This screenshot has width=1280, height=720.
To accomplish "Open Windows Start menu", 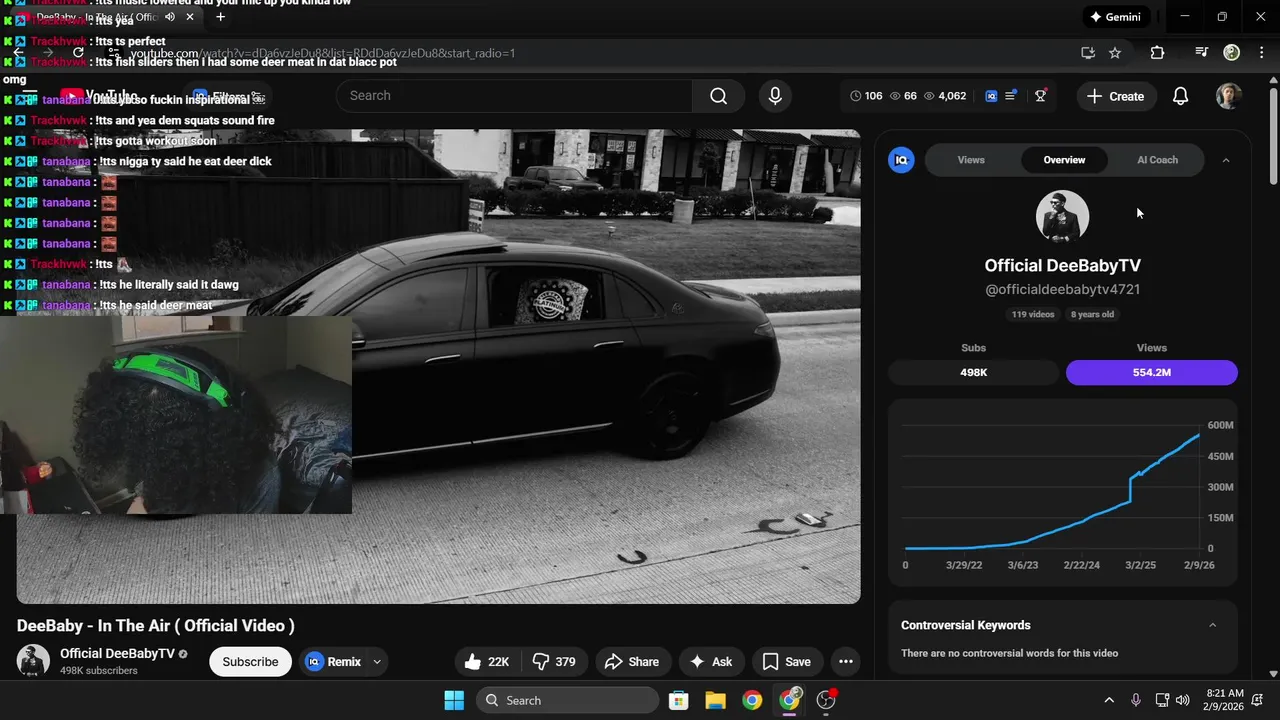I will click(x=453, y=700).
